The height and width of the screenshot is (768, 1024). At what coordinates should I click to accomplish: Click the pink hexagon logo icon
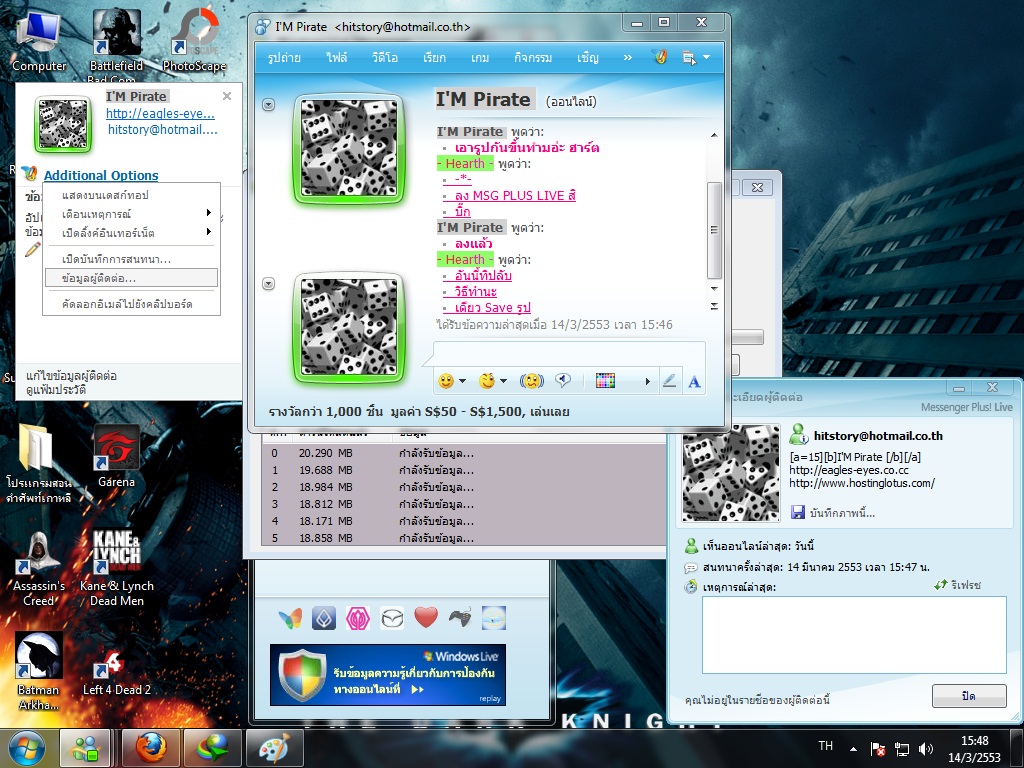[x=358, y=618]
